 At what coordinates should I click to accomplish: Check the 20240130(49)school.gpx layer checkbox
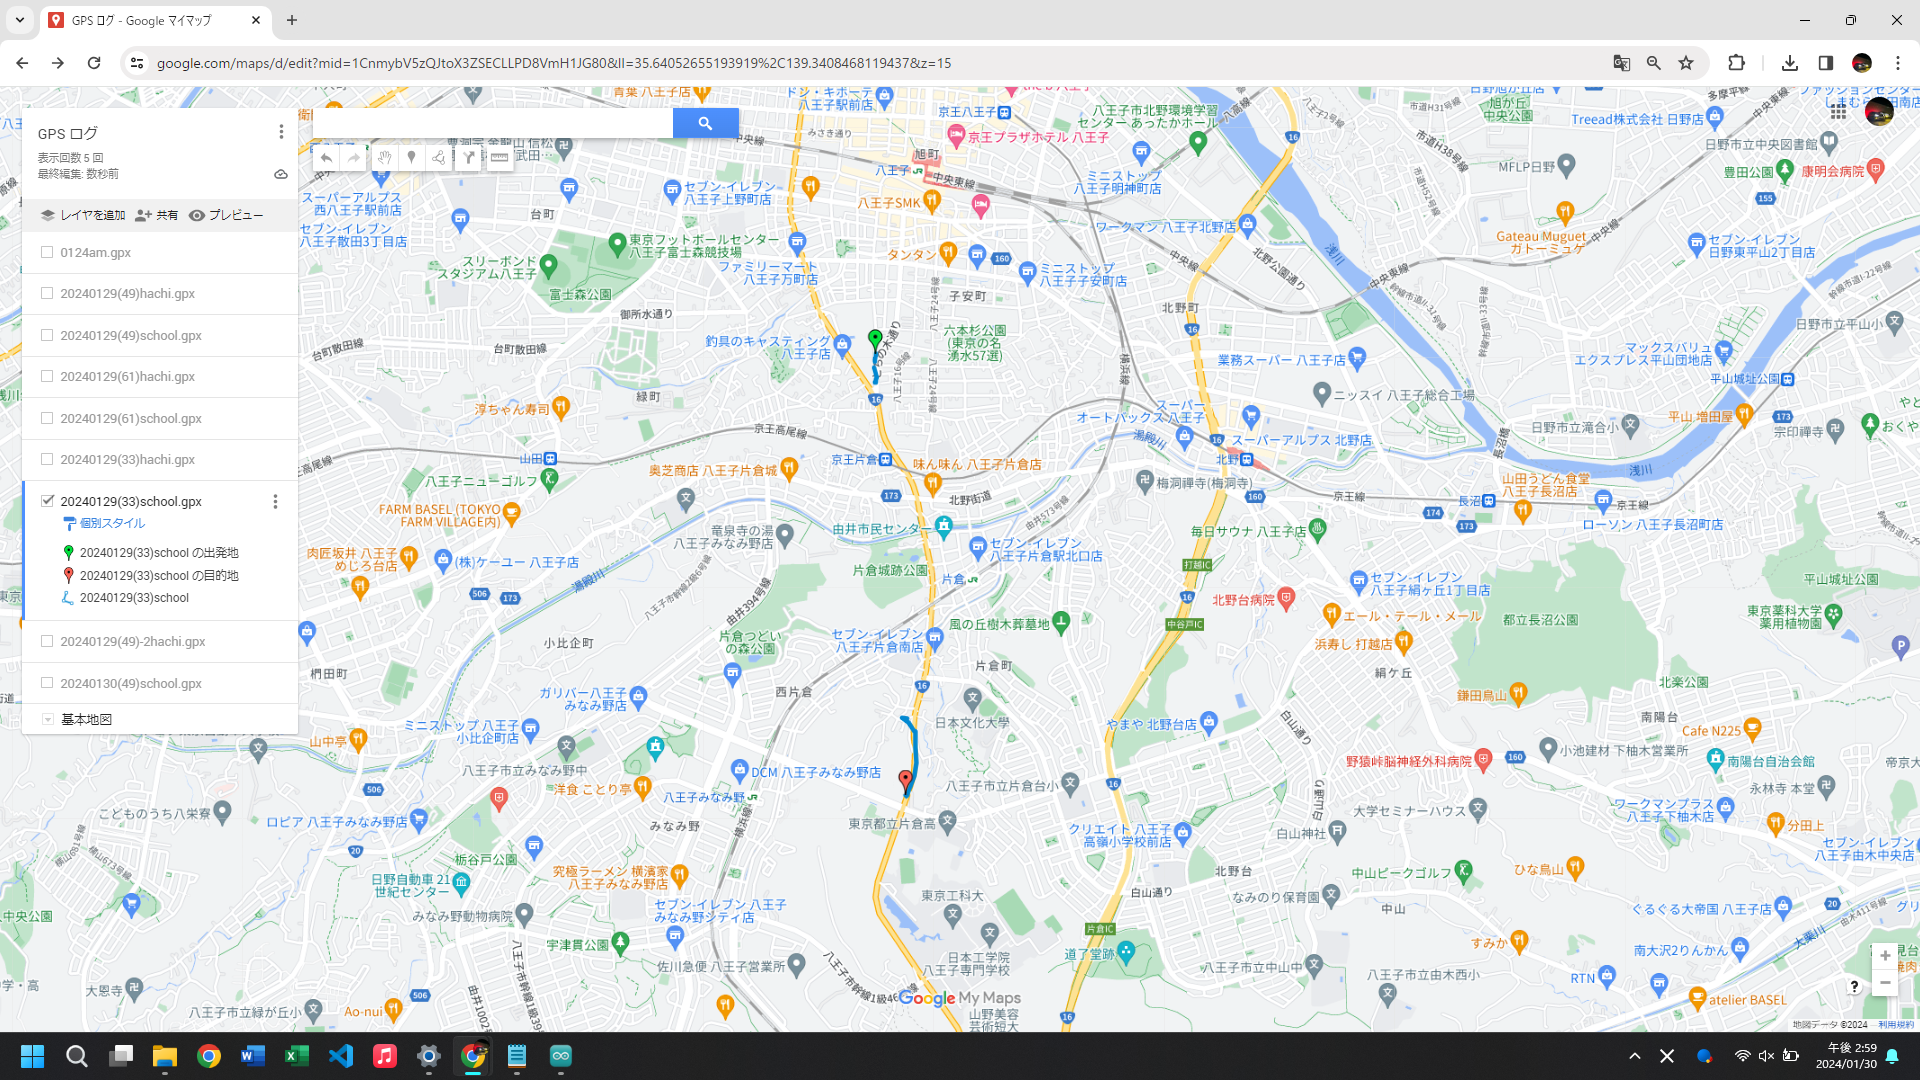[47, 683]
